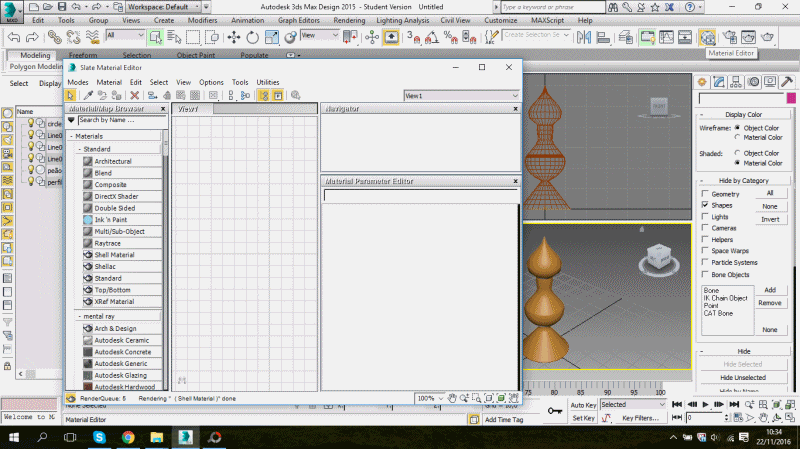The height and width of the screenshot is (449, 800).
Task: Toggle the Angle Snap icon
Action: point(432,37)
